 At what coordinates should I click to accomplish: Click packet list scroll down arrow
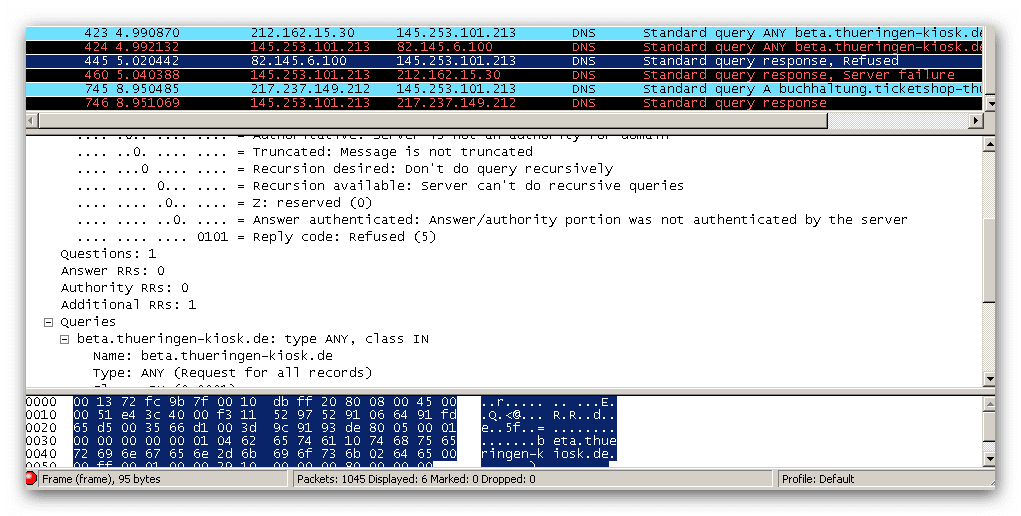tap(989, 104)
